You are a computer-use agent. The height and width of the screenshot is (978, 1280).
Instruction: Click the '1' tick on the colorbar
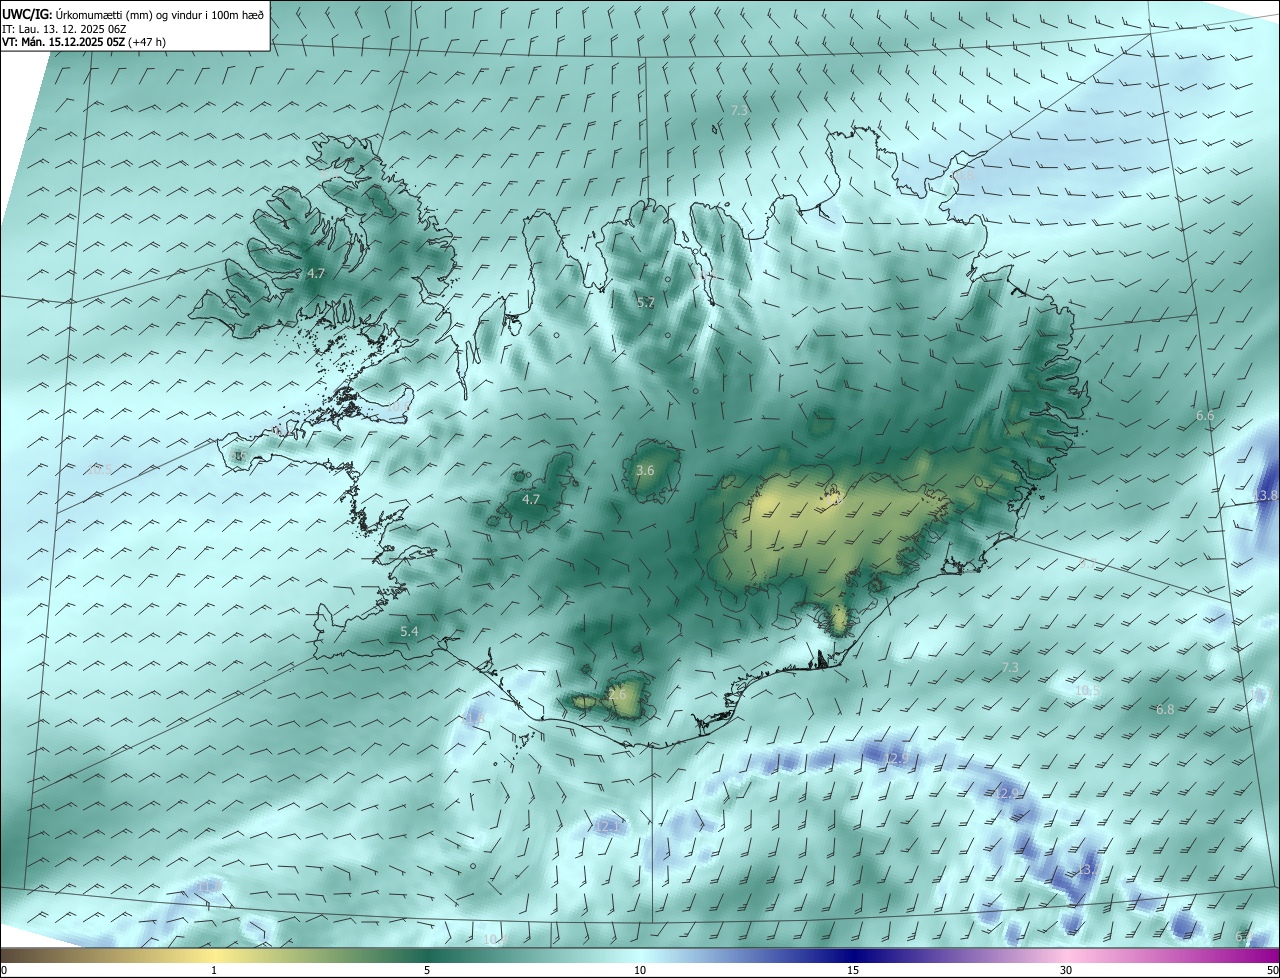click(214, 970)
